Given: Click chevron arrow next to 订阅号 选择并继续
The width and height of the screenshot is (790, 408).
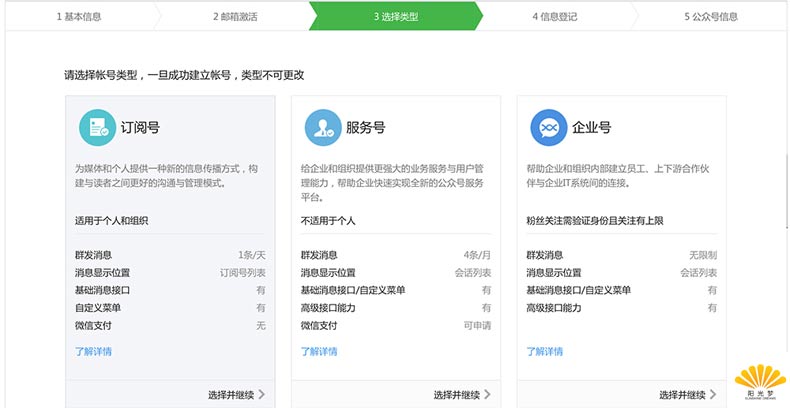Looking at the screenshot, I should coord(261,394).
